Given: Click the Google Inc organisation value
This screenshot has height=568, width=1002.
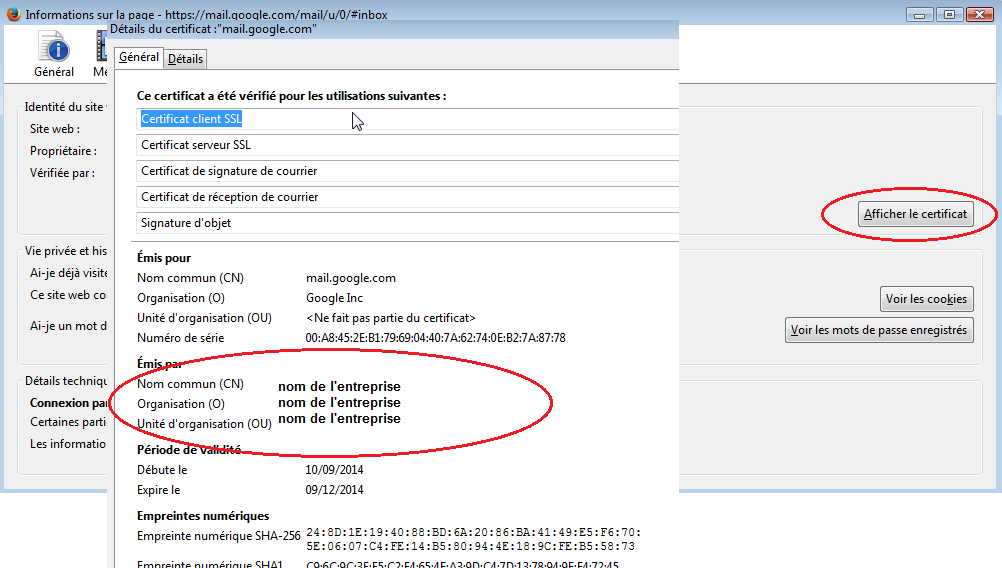Looking at the screenshot, I should pyautogui.click(x=334, y=298).
